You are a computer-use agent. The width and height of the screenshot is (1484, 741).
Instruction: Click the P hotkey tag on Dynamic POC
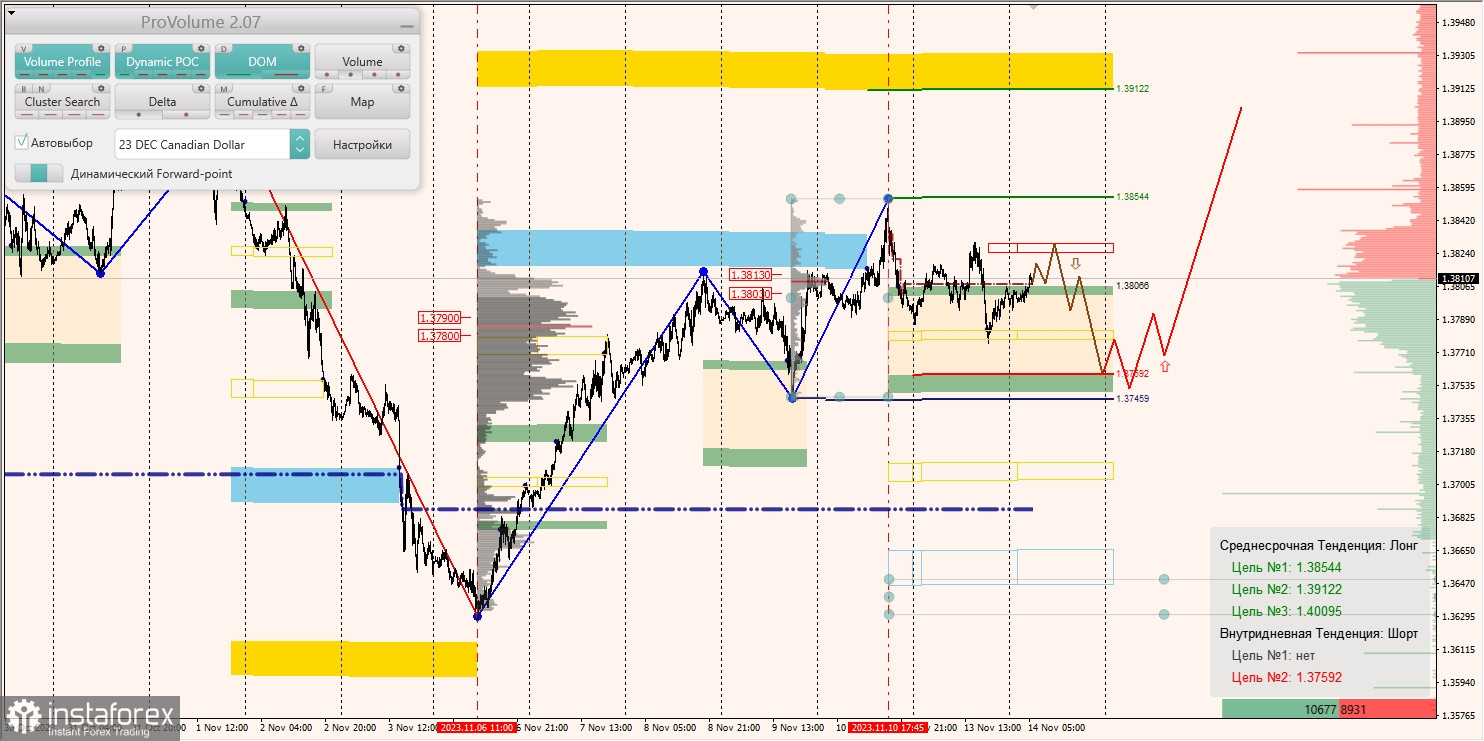[x=124, y=49]
